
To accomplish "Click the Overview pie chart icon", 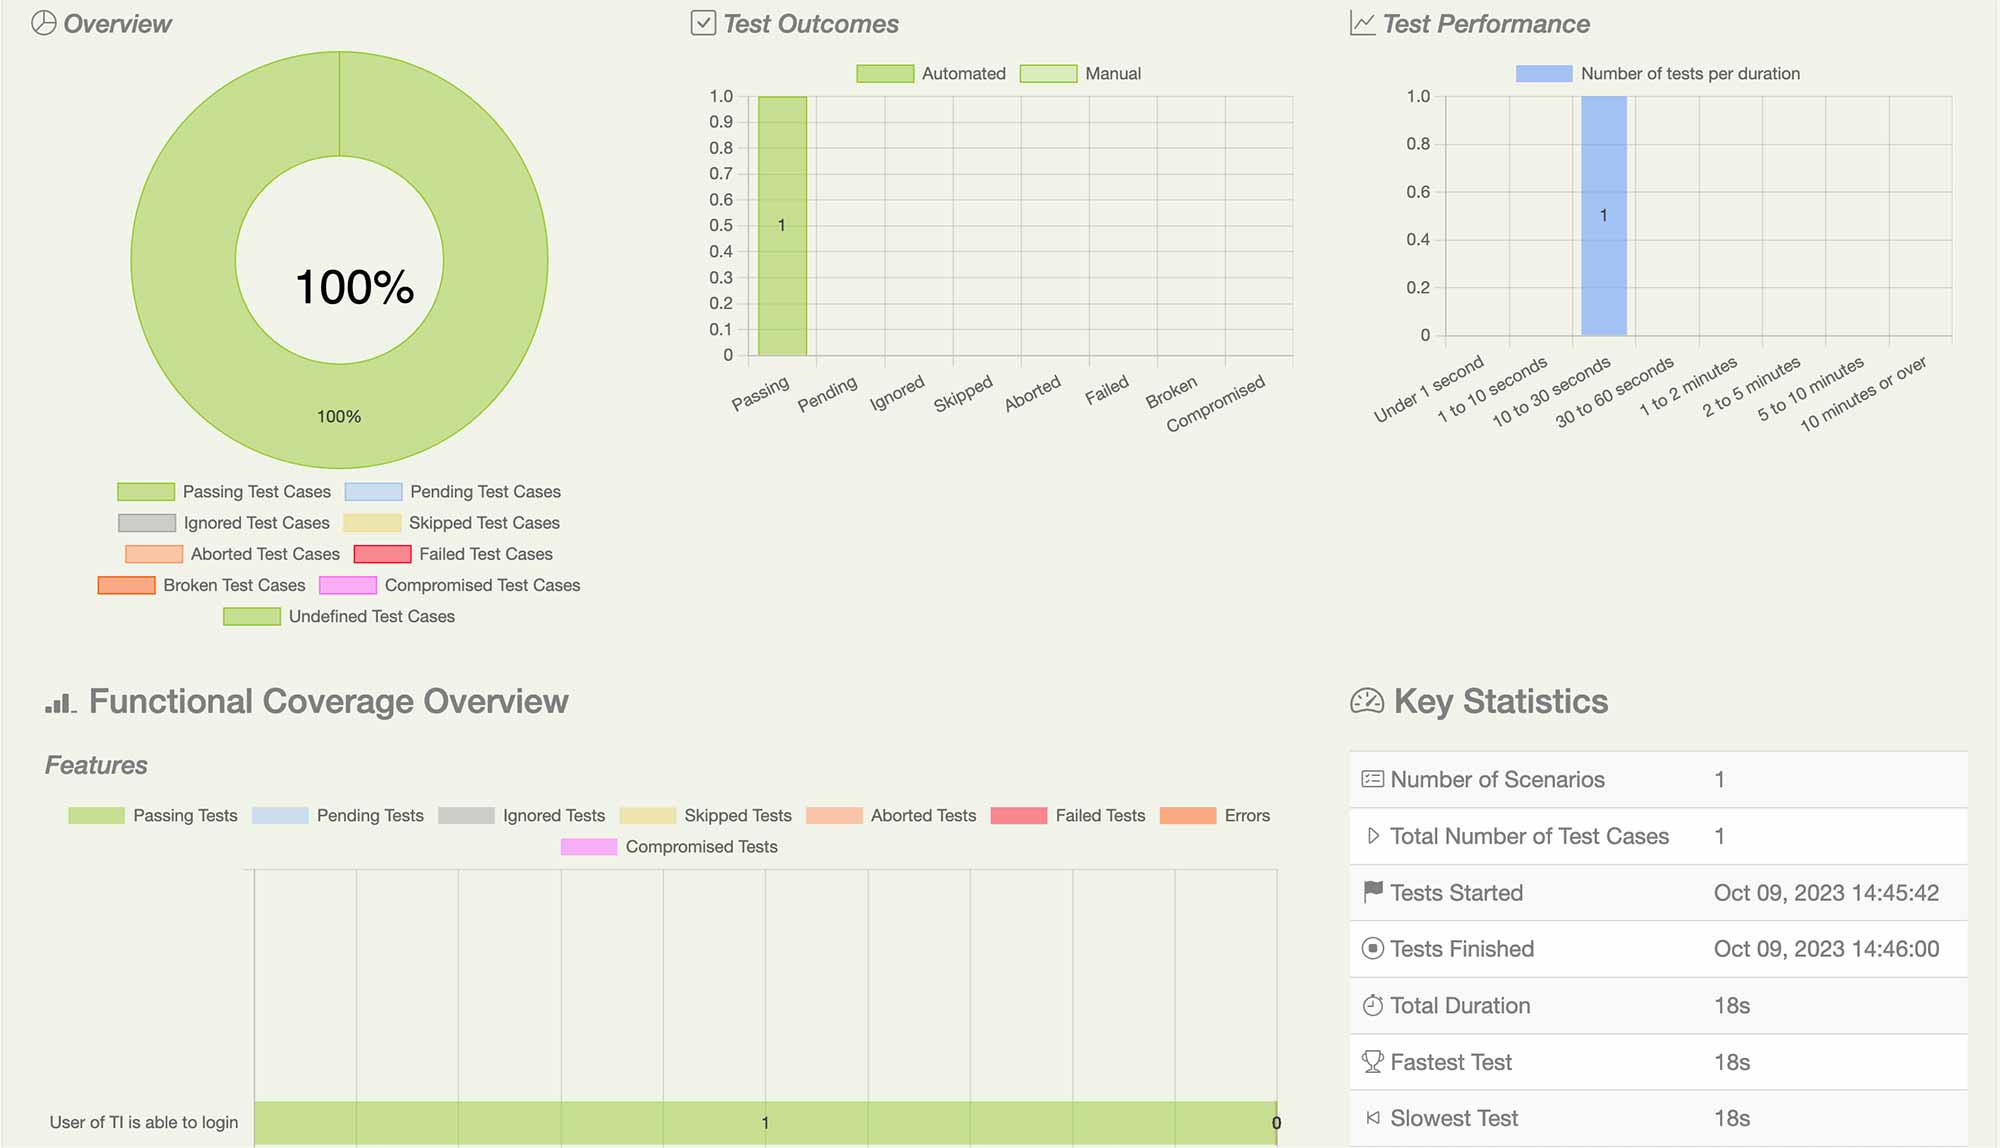I will pos(44,23).
